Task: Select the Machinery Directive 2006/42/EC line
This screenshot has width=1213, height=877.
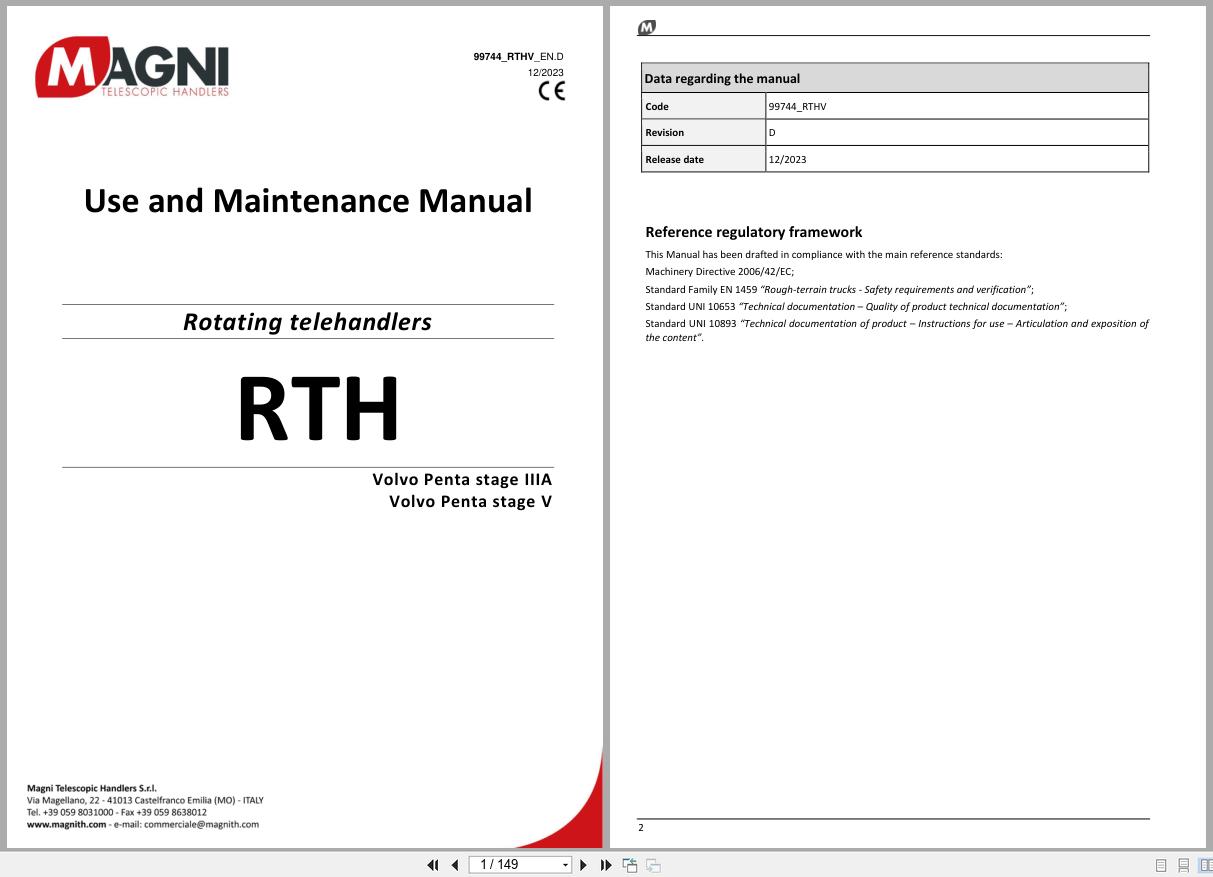Action: 720,271
